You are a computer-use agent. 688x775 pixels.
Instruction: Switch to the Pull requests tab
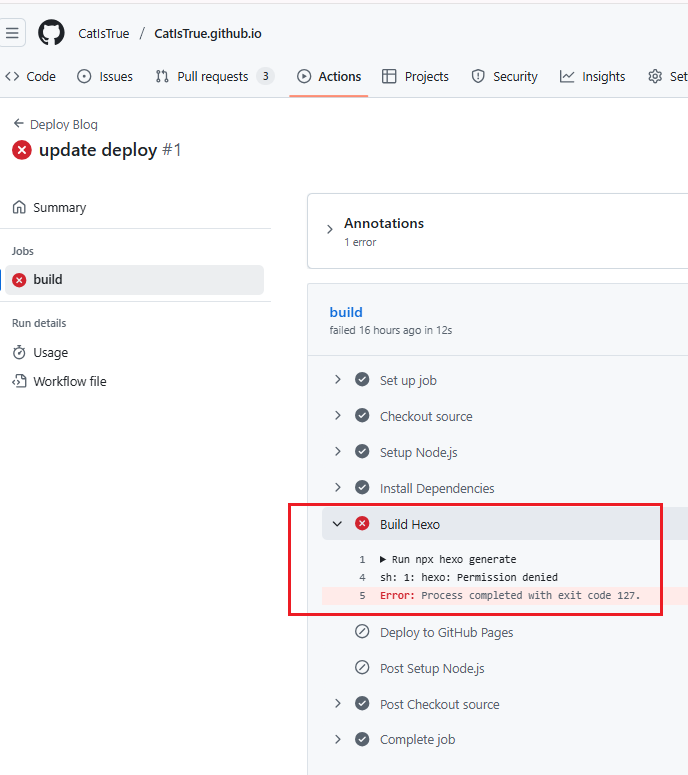coord(213,76)
